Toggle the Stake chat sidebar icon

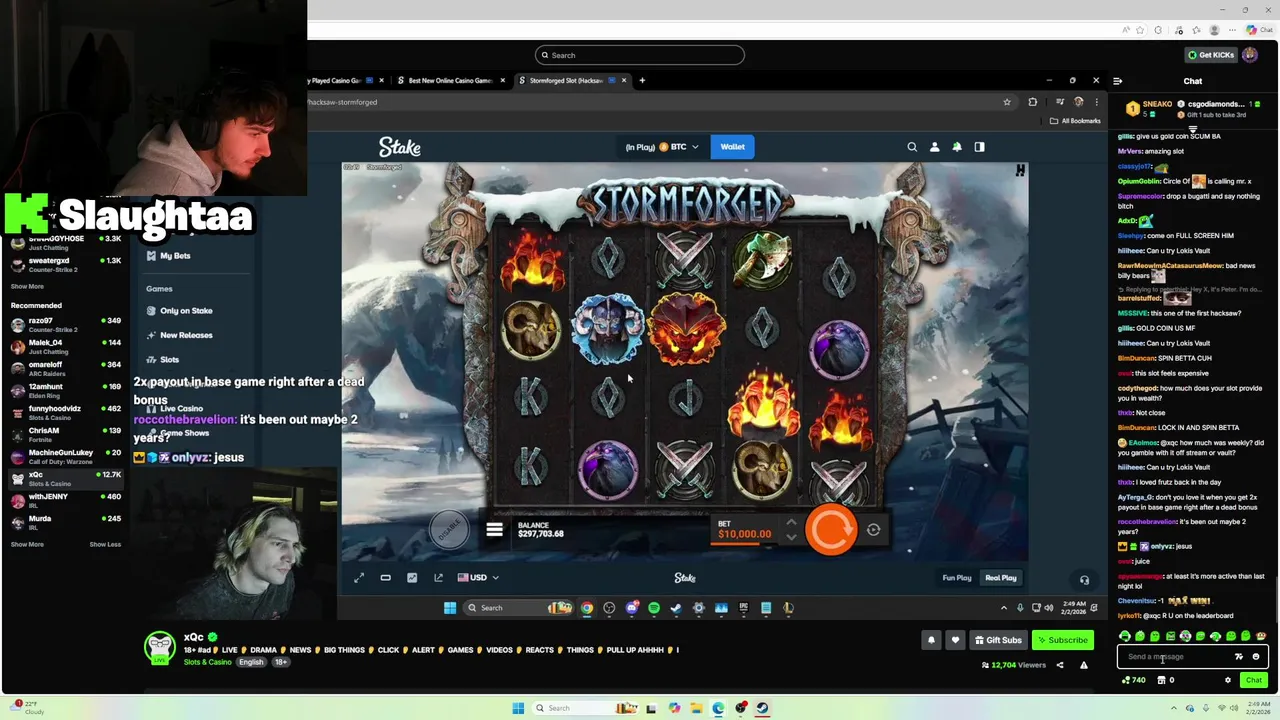(979, 147)
